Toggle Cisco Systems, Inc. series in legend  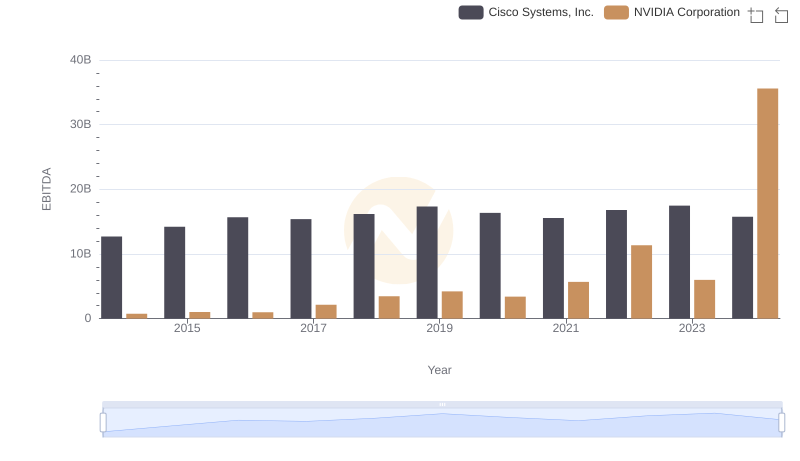(x=526, y=12)
